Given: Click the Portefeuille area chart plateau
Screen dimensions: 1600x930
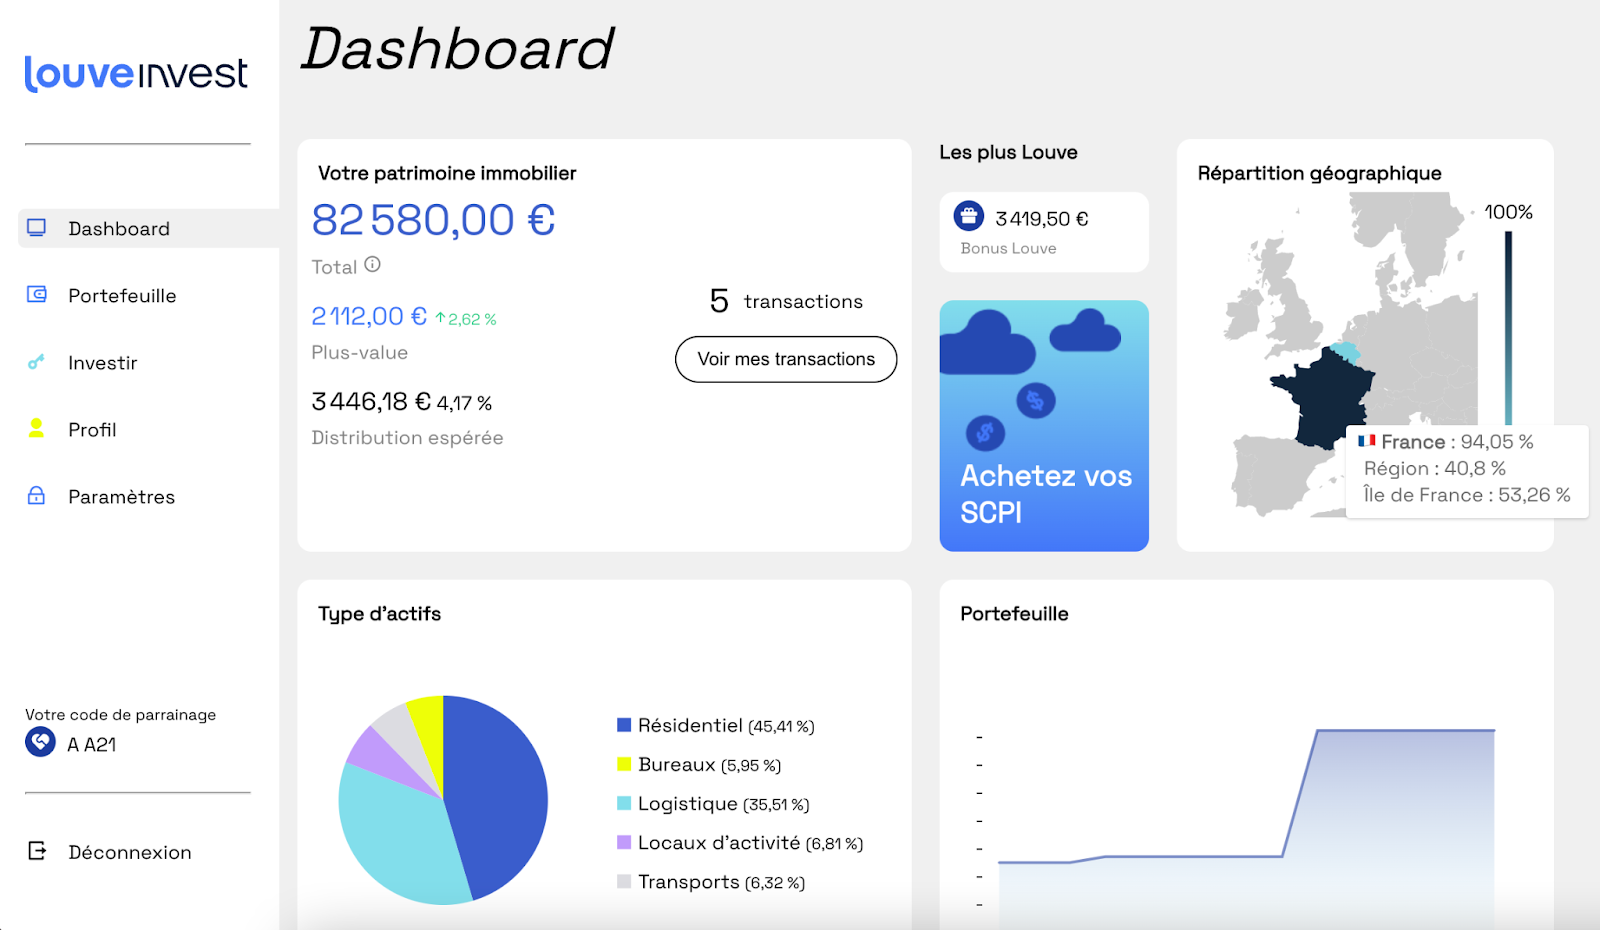Looking at the screenshot, I should pyautogui.click(x=1405, y=731).
